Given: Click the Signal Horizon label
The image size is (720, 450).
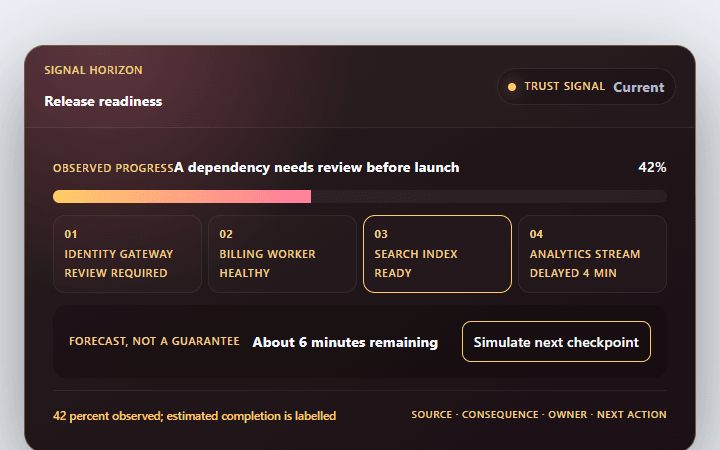Looking at the screenshot, I should 93,70.
